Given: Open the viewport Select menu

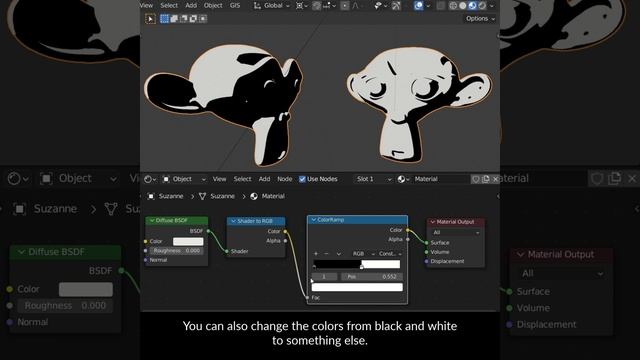Looking at the screenshot, I should [x=169, y=6].
